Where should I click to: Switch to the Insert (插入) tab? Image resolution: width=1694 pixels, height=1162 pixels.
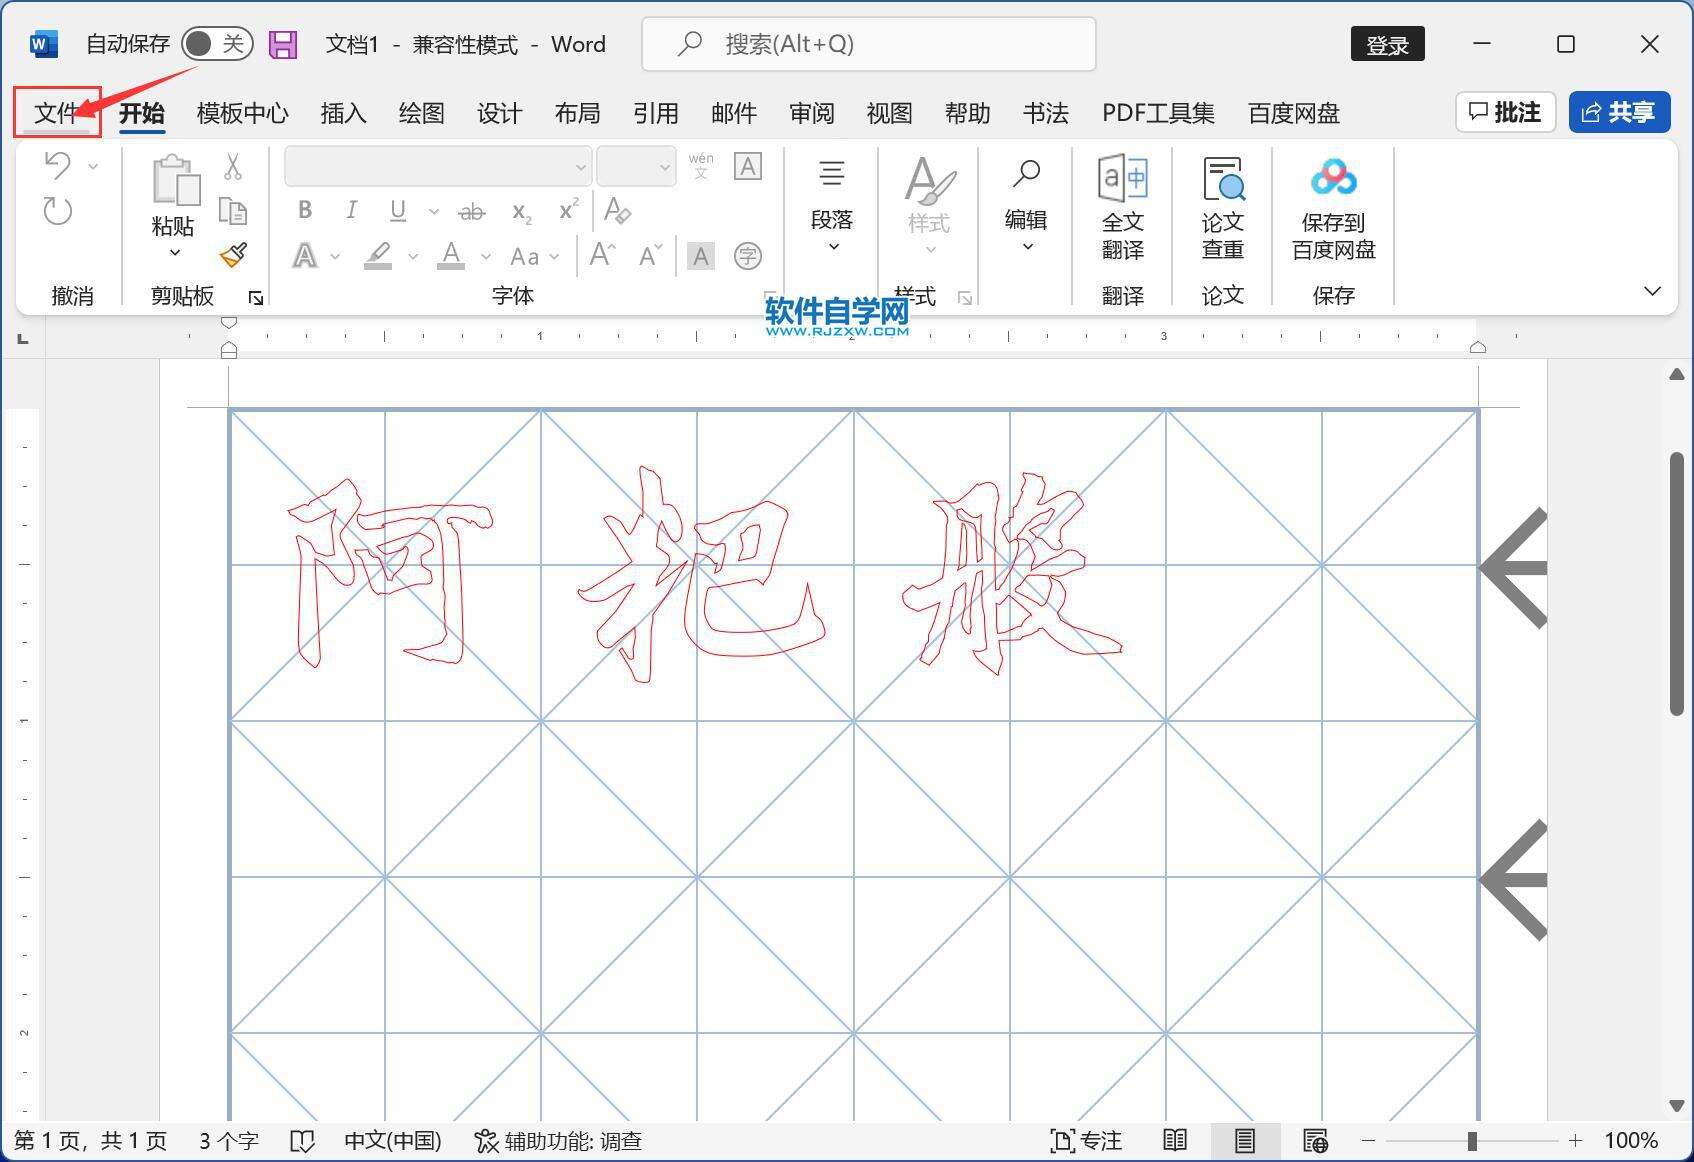pos(343,113)
